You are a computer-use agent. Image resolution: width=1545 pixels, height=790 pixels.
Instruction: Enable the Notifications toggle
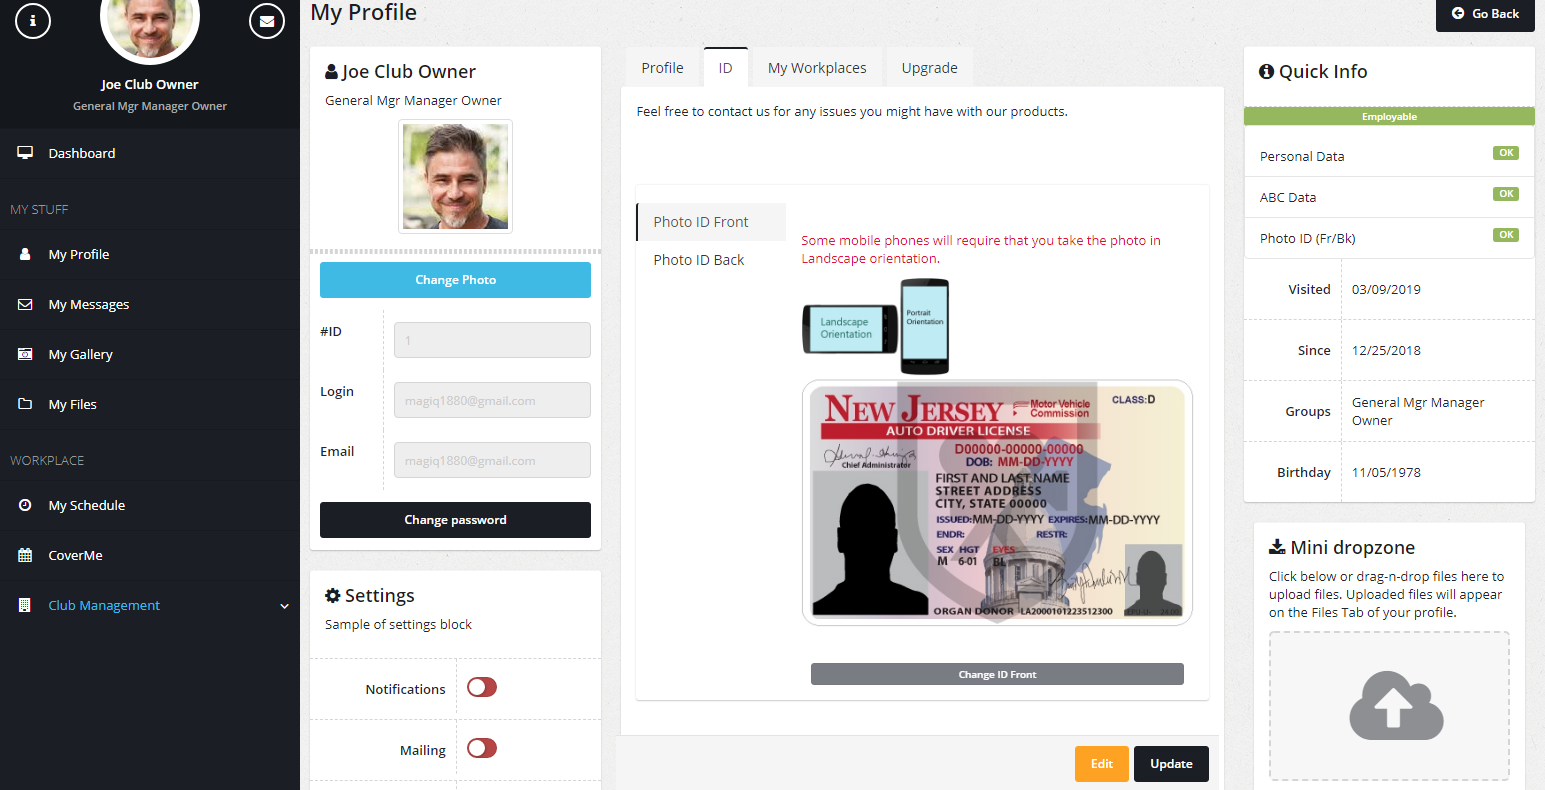coord(482,688)
